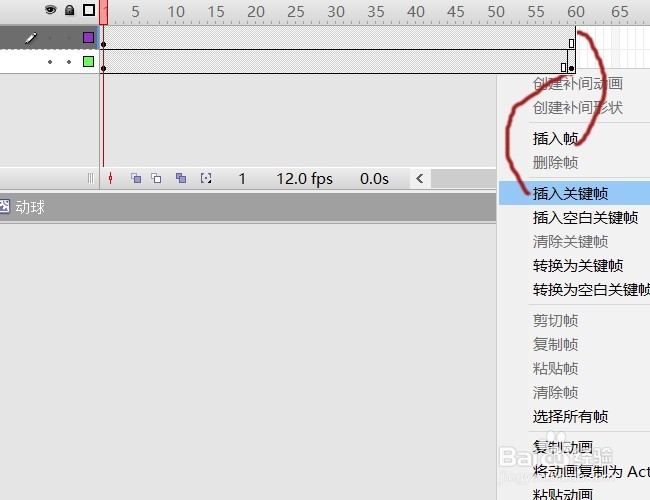Click the eye show/hide all layers icon
This screenshot has height=500, width=650.
tap(51, 10)
